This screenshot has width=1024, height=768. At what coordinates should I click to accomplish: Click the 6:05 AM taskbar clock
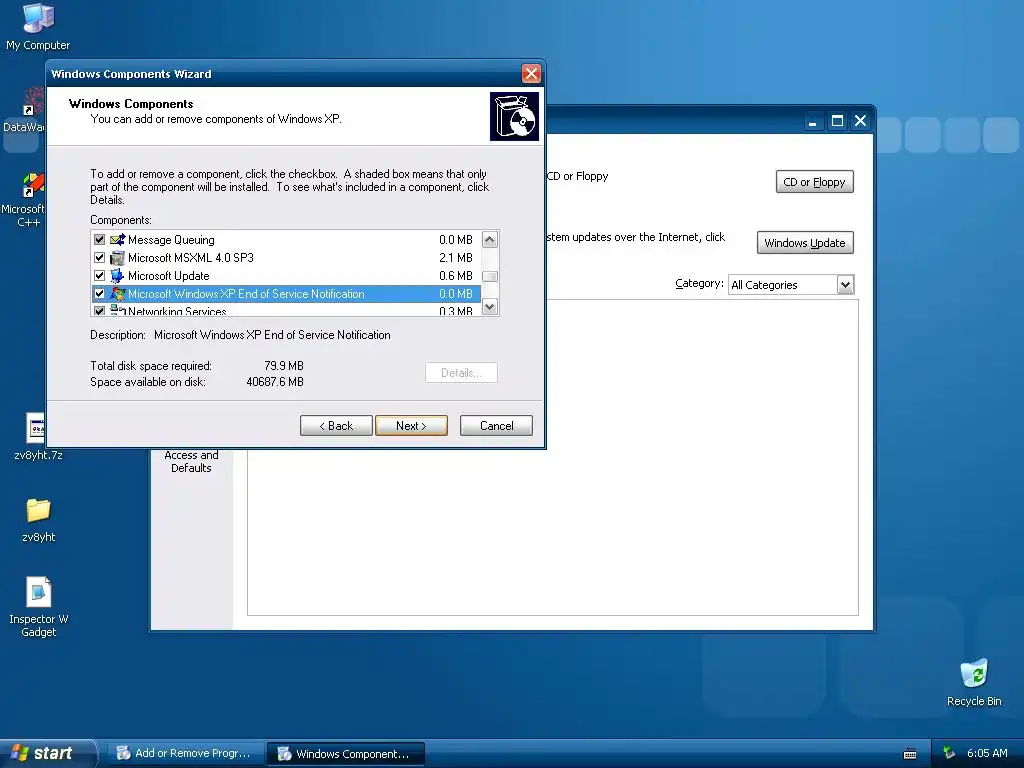(987, 754)
